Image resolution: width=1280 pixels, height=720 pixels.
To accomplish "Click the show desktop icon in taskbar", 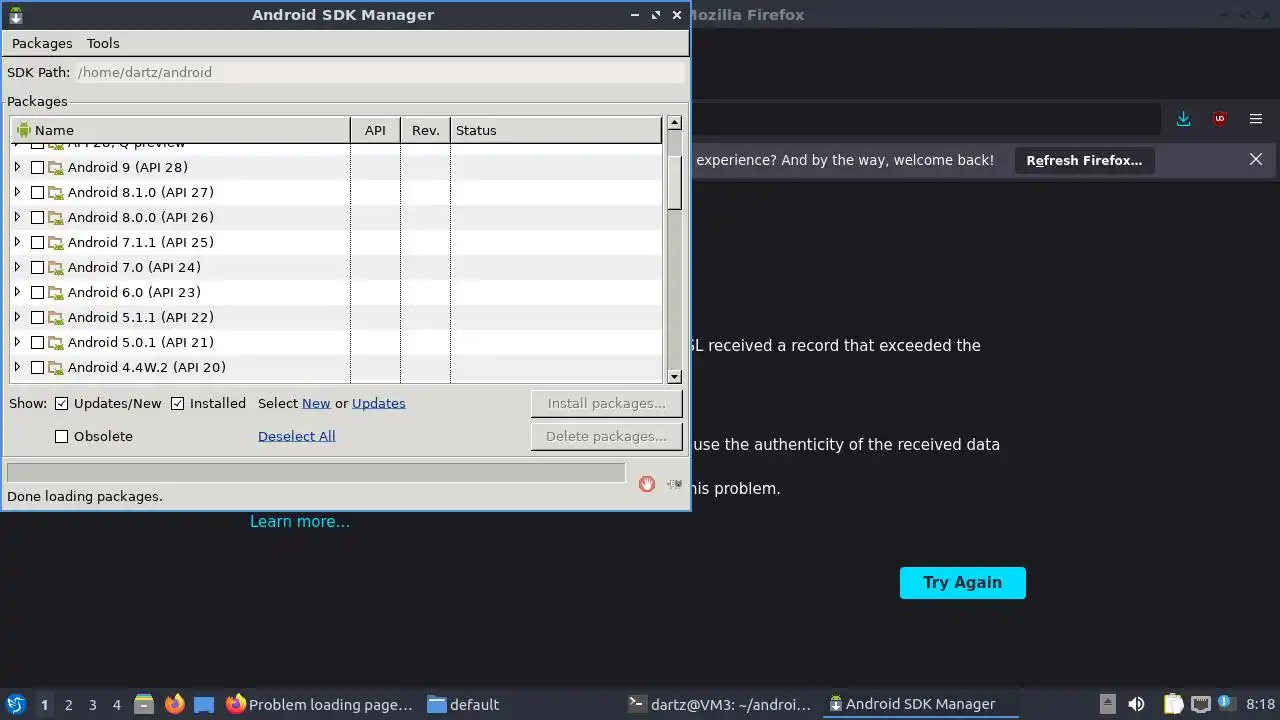I will pyautogui.click(x=204, y=704).
